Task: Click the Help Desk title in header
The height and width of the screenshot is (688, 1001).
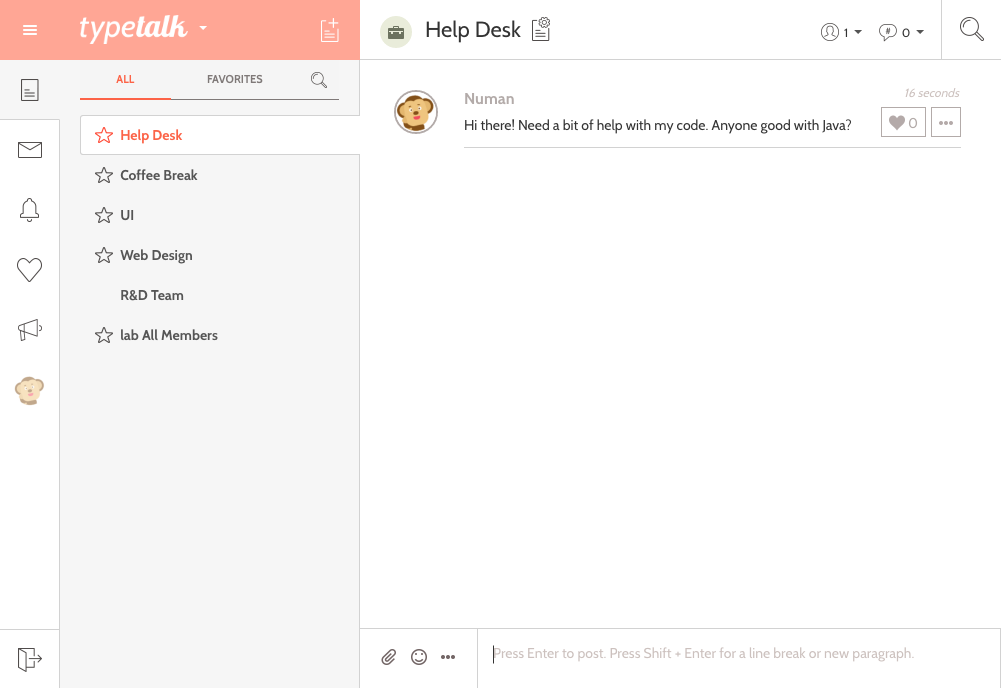Action: tap(472, 30)
